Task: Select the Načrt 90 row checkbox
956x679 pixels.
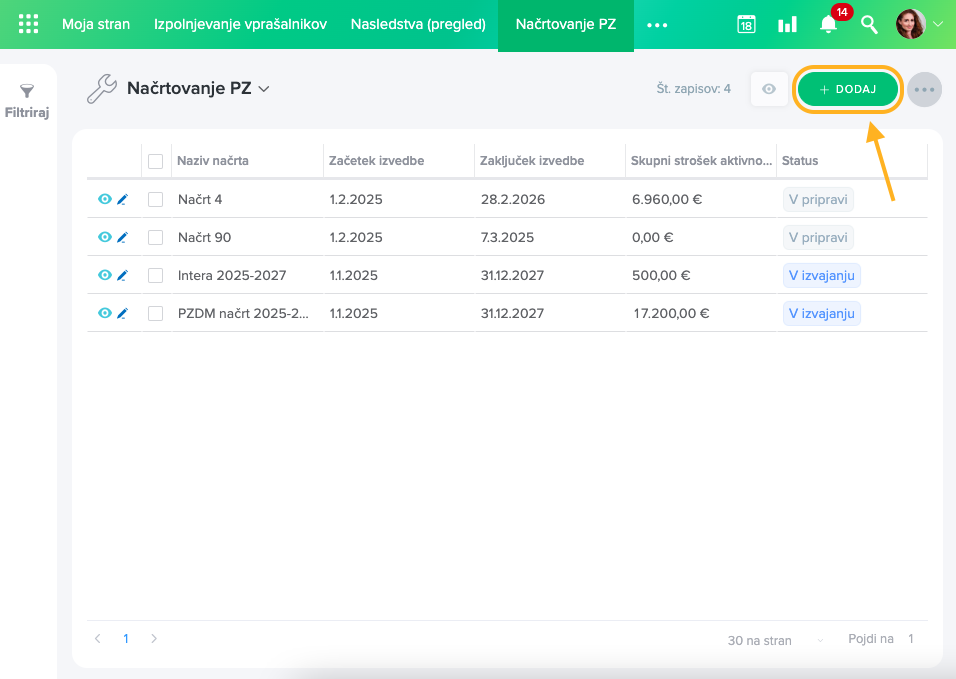Action: 155,238
